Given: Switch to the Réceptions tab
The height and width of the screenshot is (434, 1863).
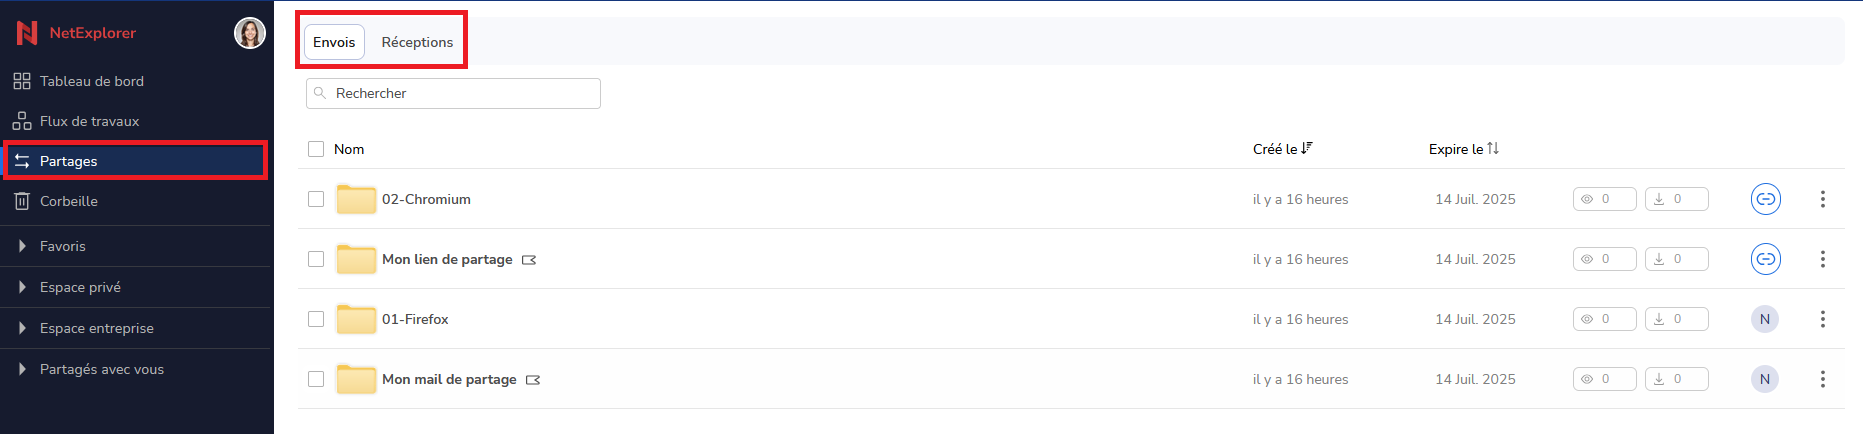Looking at the screenshot, I should [417, 42].
